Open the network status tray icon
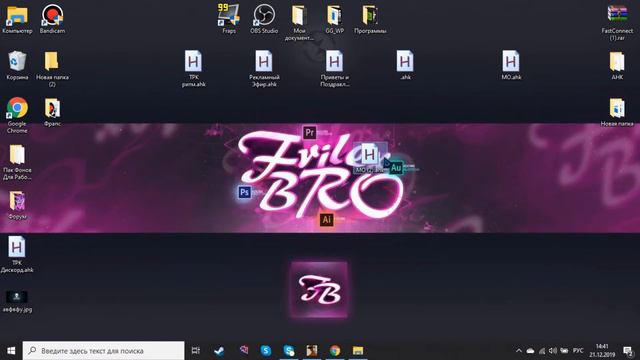This screenshot has height=360, width=640. pos(542,351)
